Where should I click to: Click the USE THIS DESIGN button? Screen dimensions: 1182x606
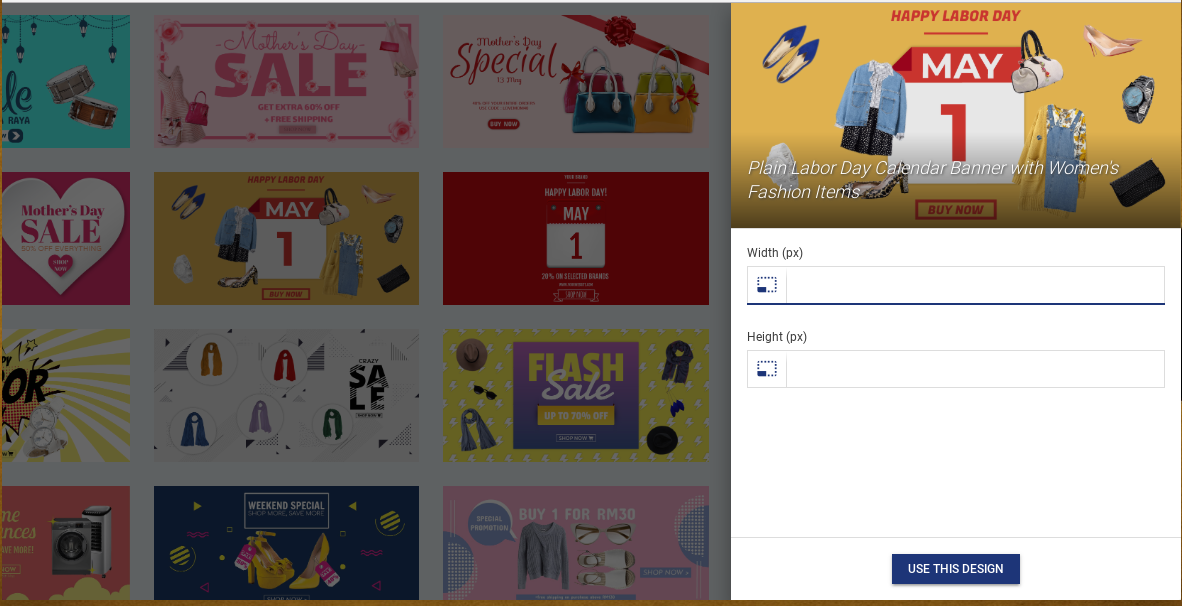(x=955, y=569)
